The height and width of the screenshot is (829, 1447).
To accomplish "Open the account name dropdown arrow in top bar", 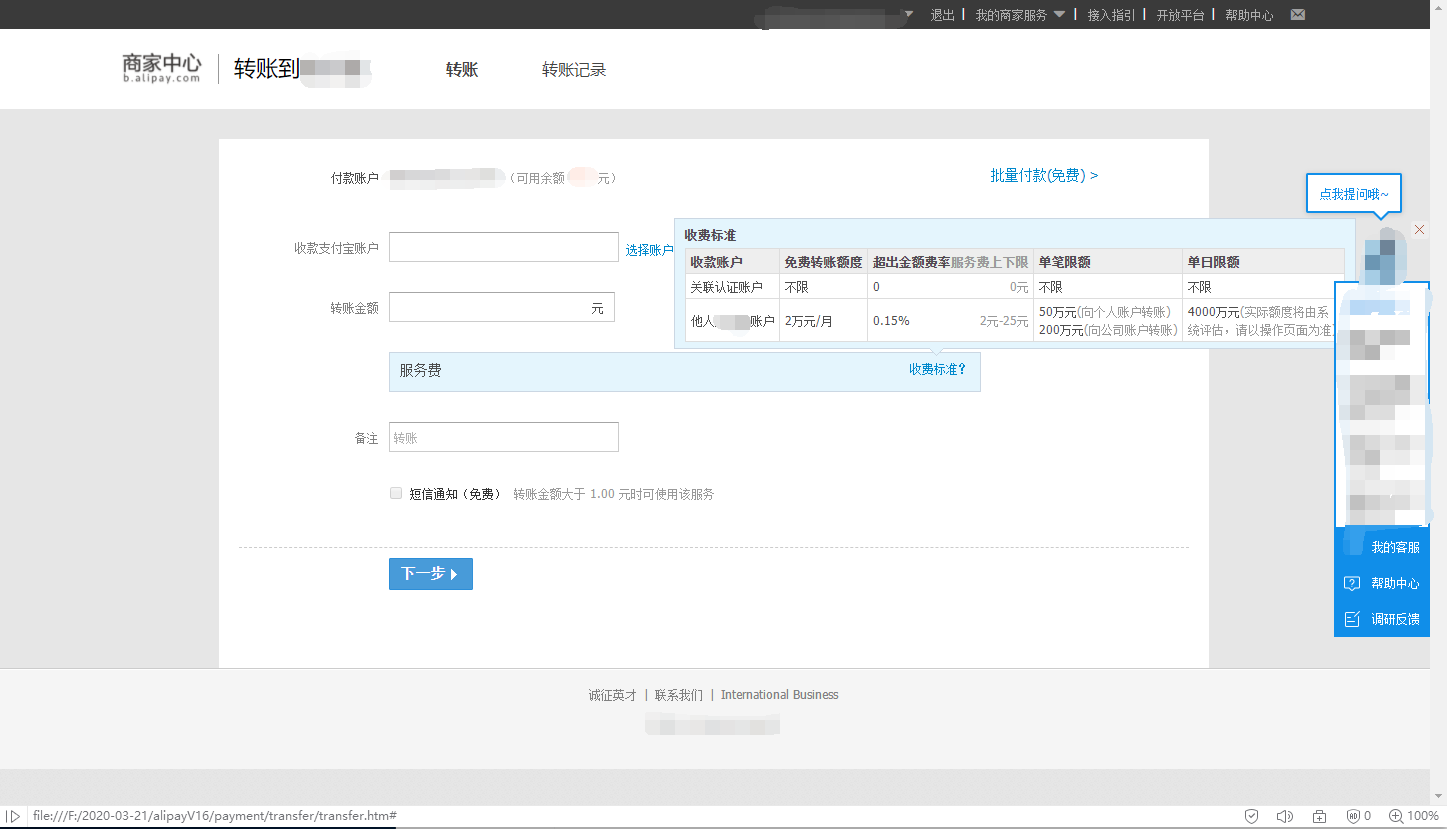I will click(x=909, y=15).
